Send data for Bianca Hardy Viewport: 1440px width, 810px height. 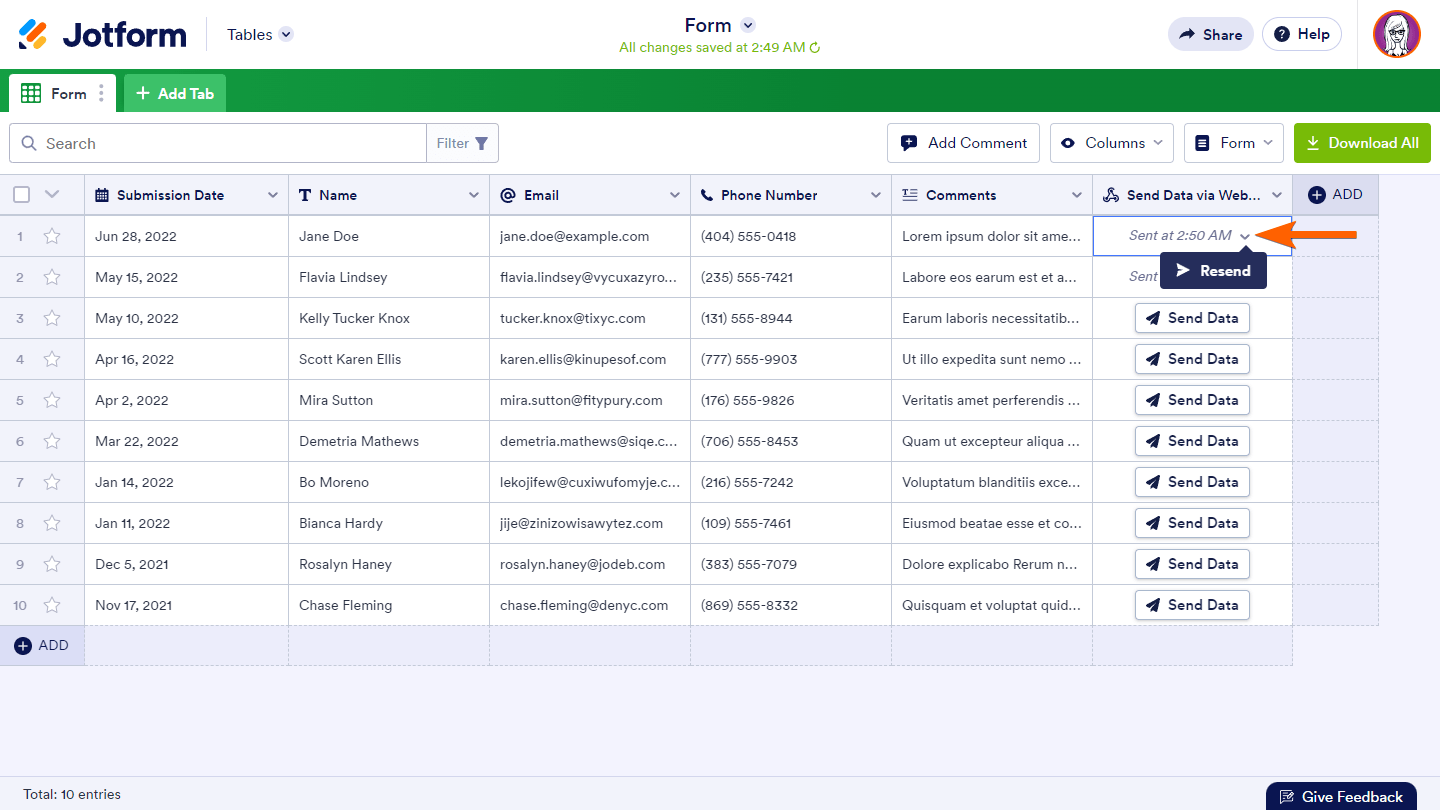pyautogui.click(x=1192, y=523)
